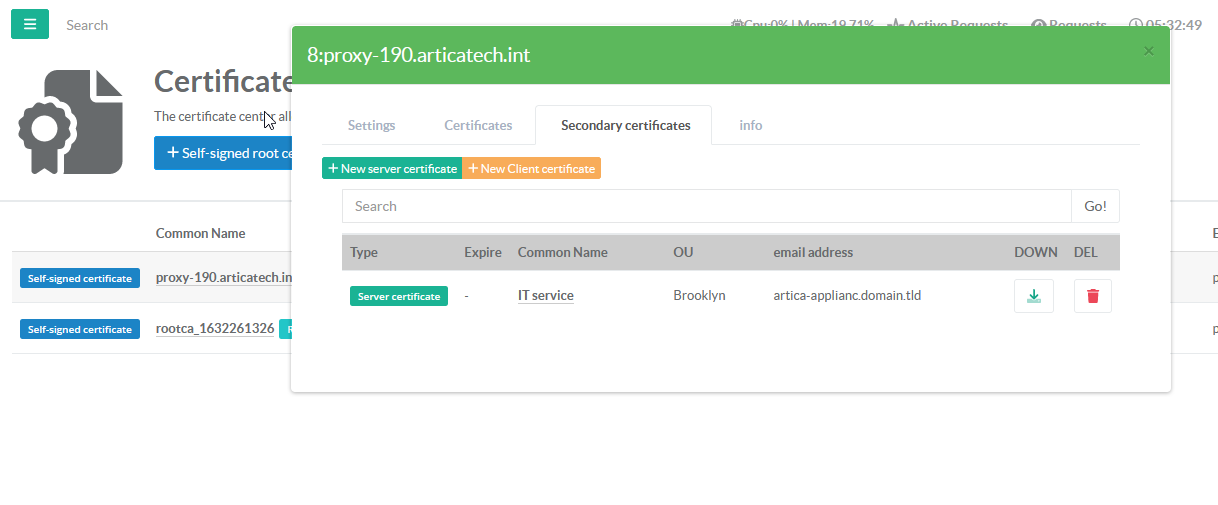
Task: Click Self-signed root certificate button
Action: click(x=222, y=153)
